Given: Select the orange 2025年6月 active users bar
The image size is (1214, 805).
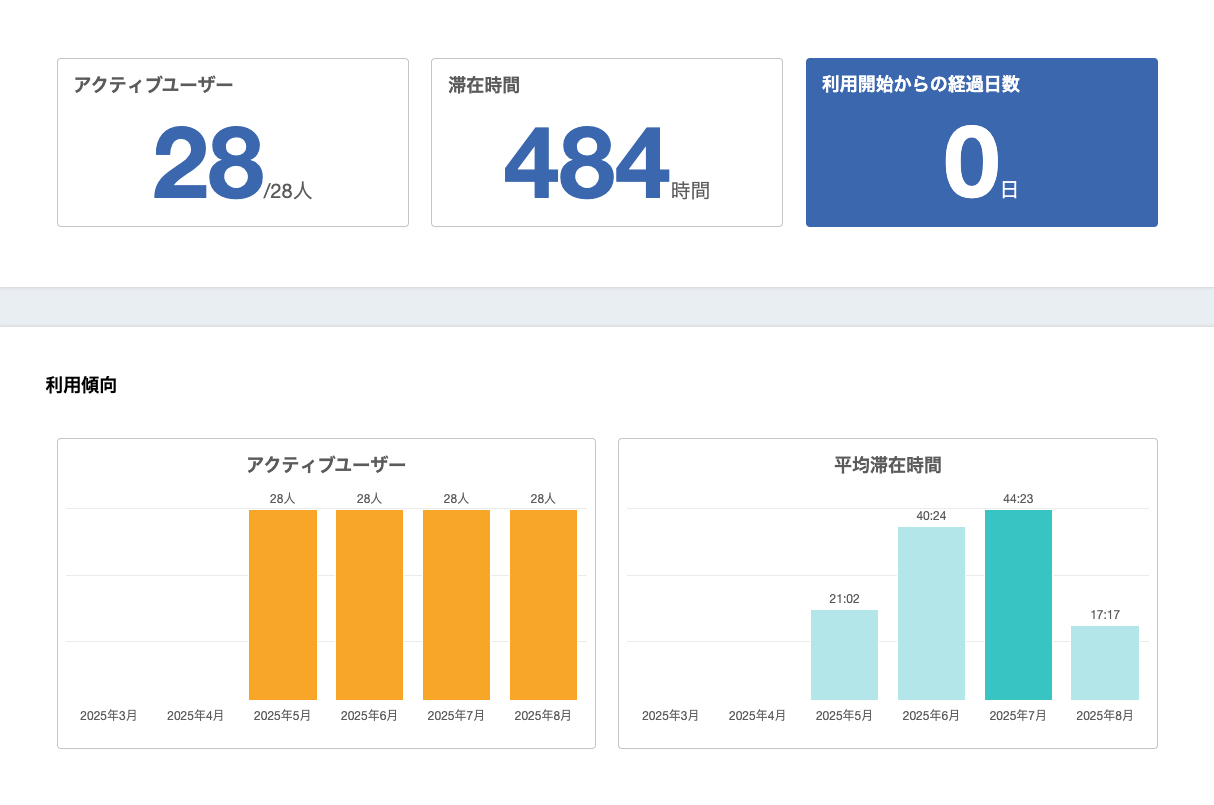Looking at the screenshot, I should 369,605.
